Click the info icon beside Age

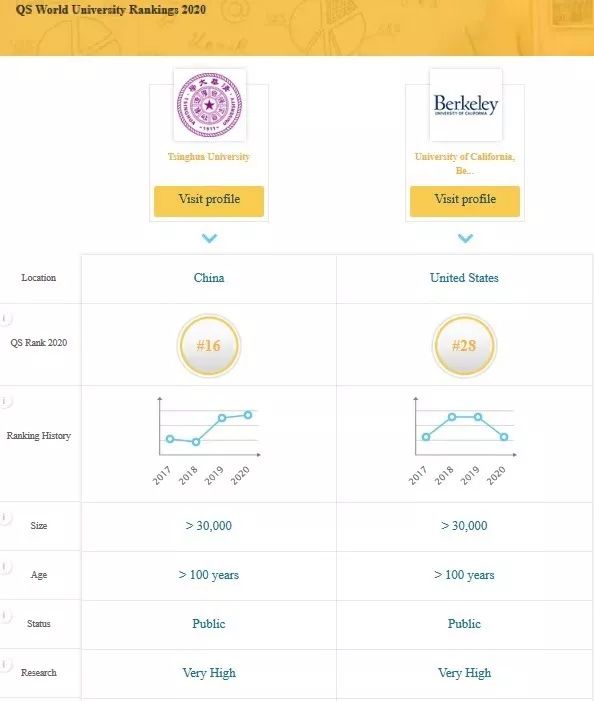click(4, 567)
